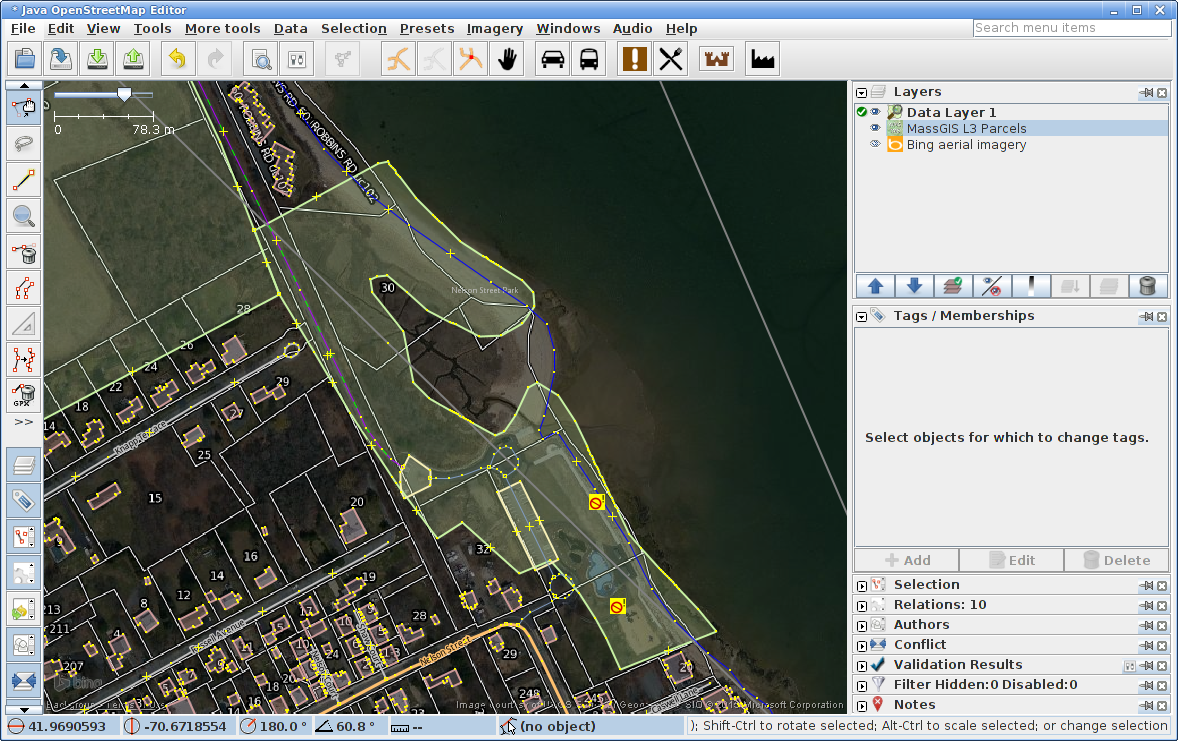Click the Undo arrow in toolbar

(177, 59)
